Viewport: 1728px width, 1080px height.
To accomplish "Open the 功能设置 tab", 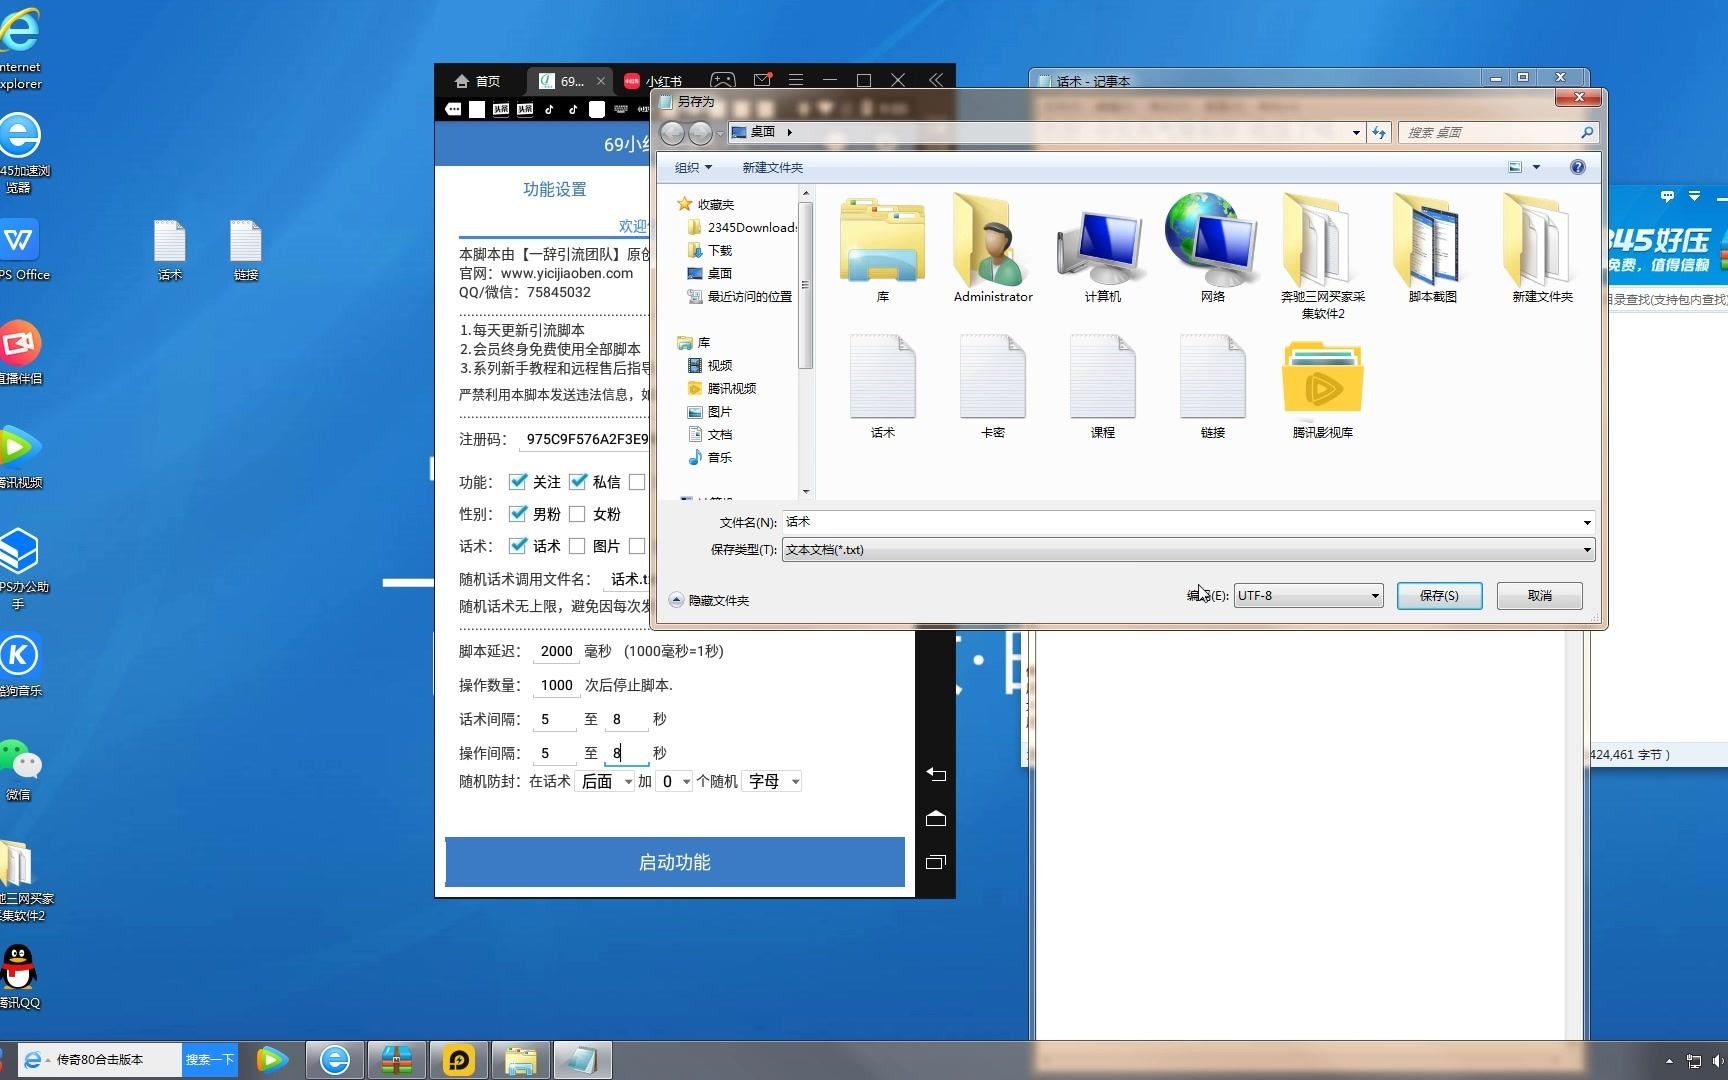I will tap(555, 189).
